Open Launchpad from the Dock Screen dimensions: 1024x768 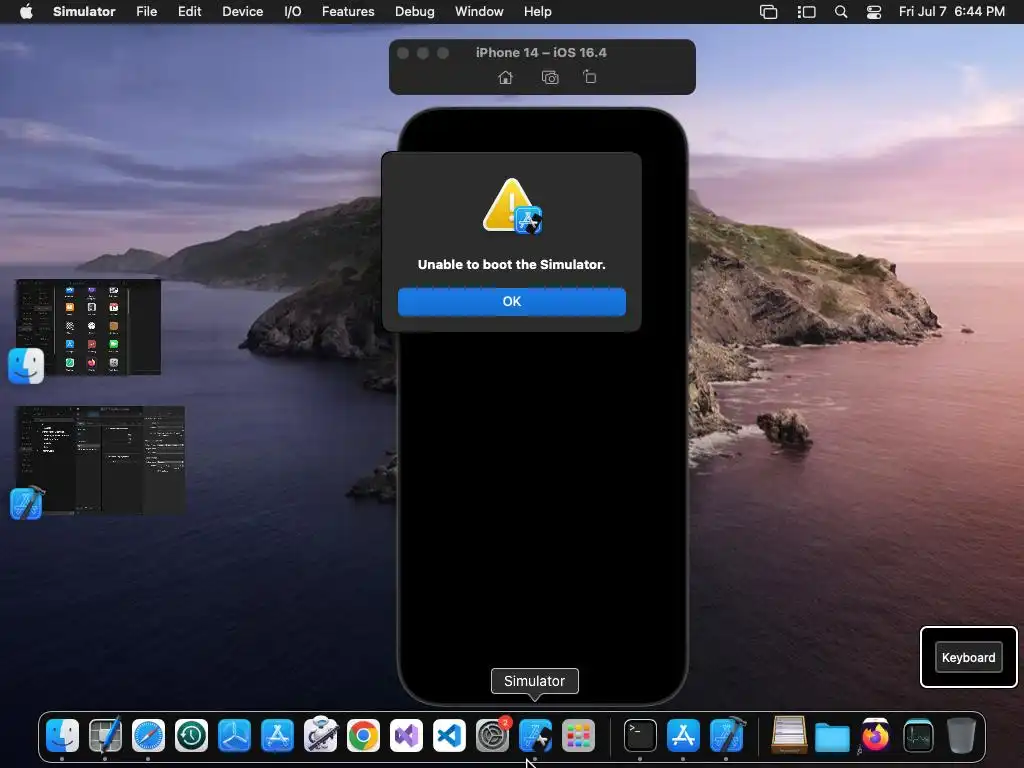pyautogui.click(x=579, y=735)
